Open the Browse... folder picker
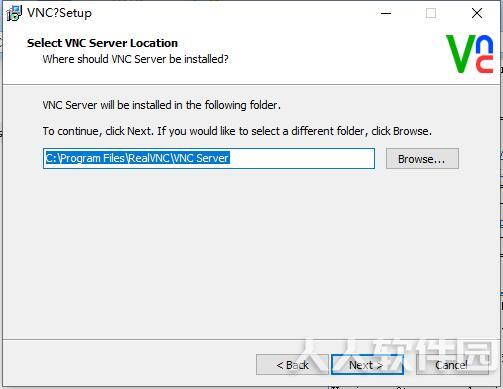 (422, 159)
